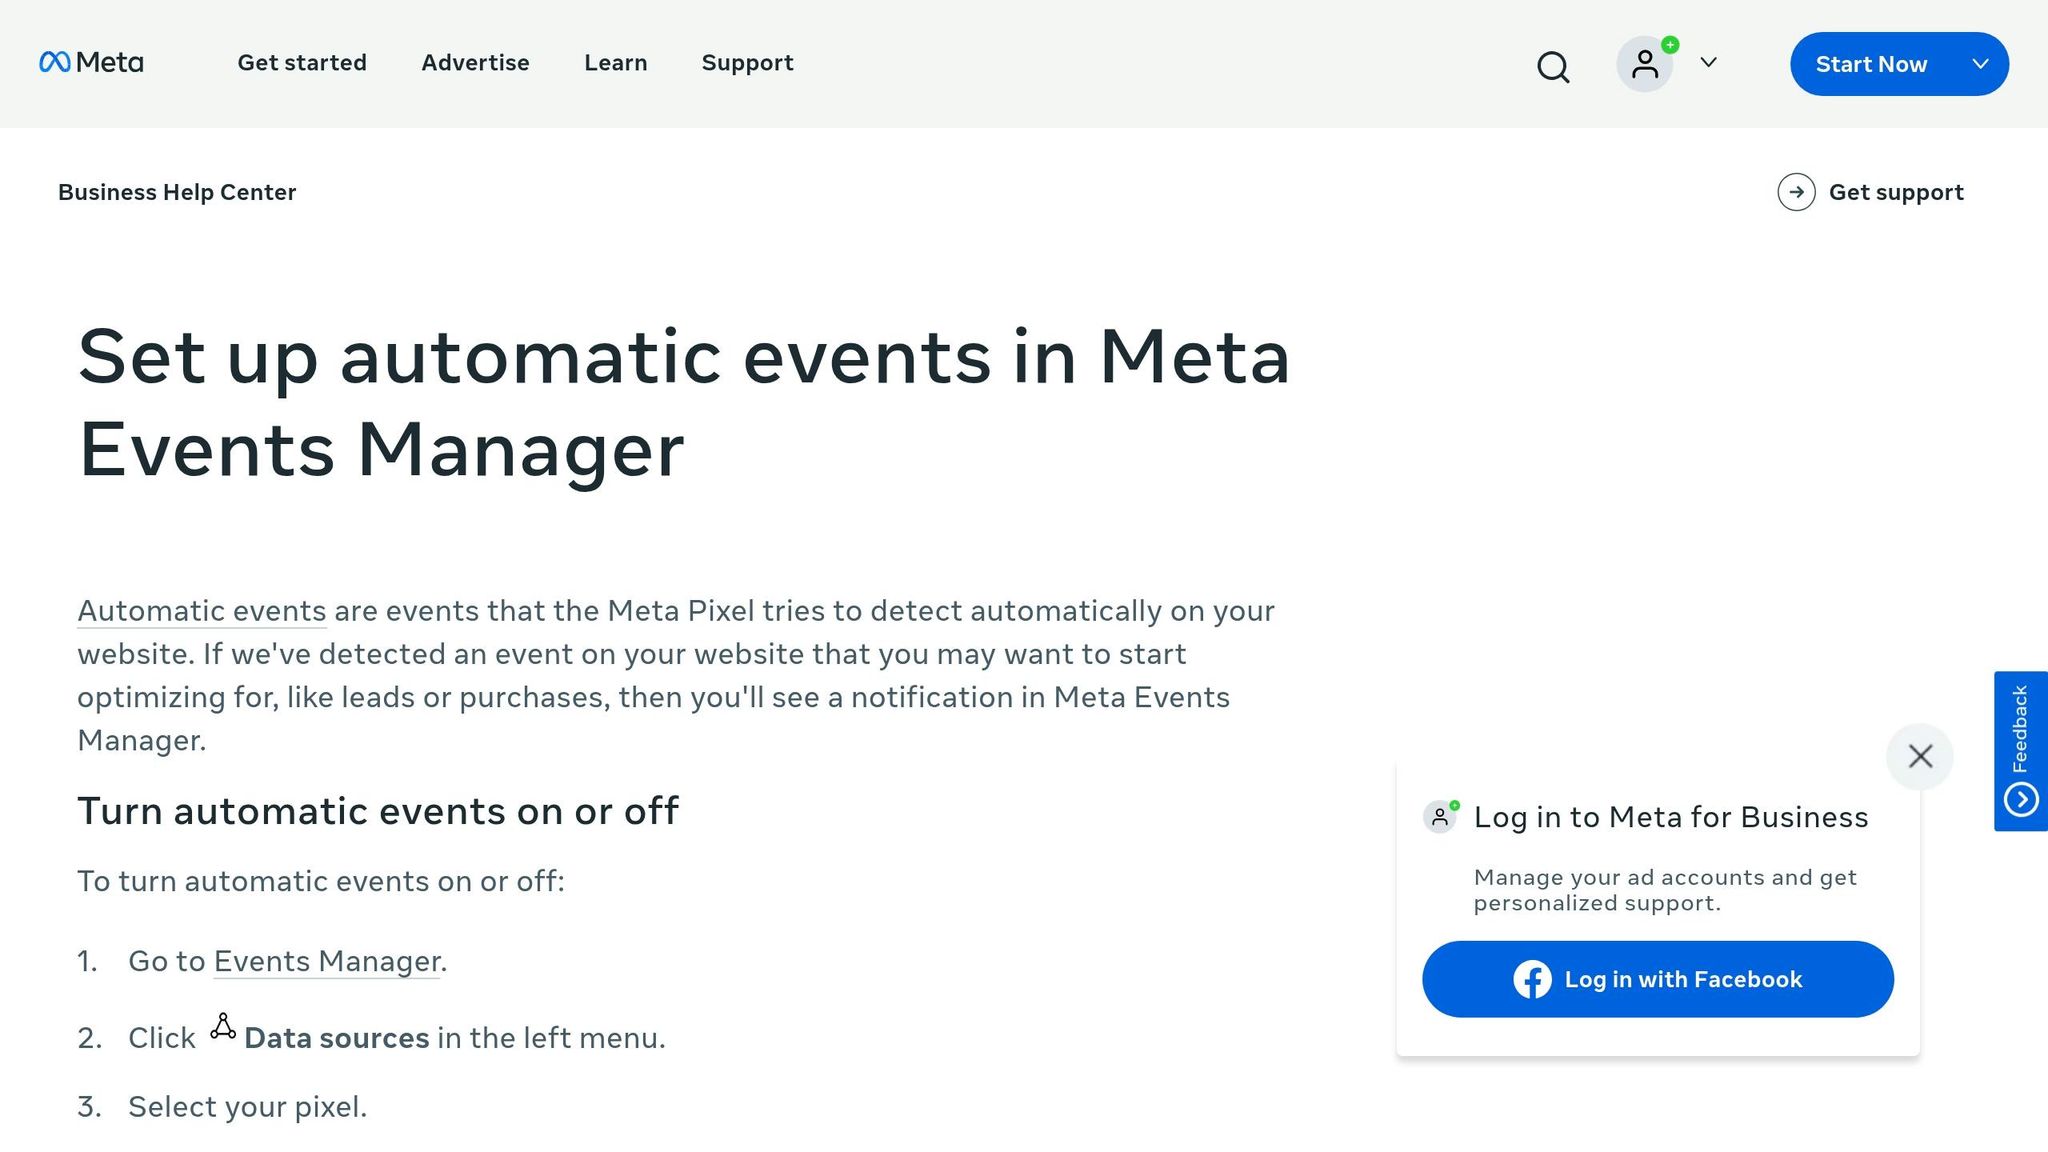2048x1152 pixels.
Task: Click the Get support arrow icon
Action: [1797, 192]
